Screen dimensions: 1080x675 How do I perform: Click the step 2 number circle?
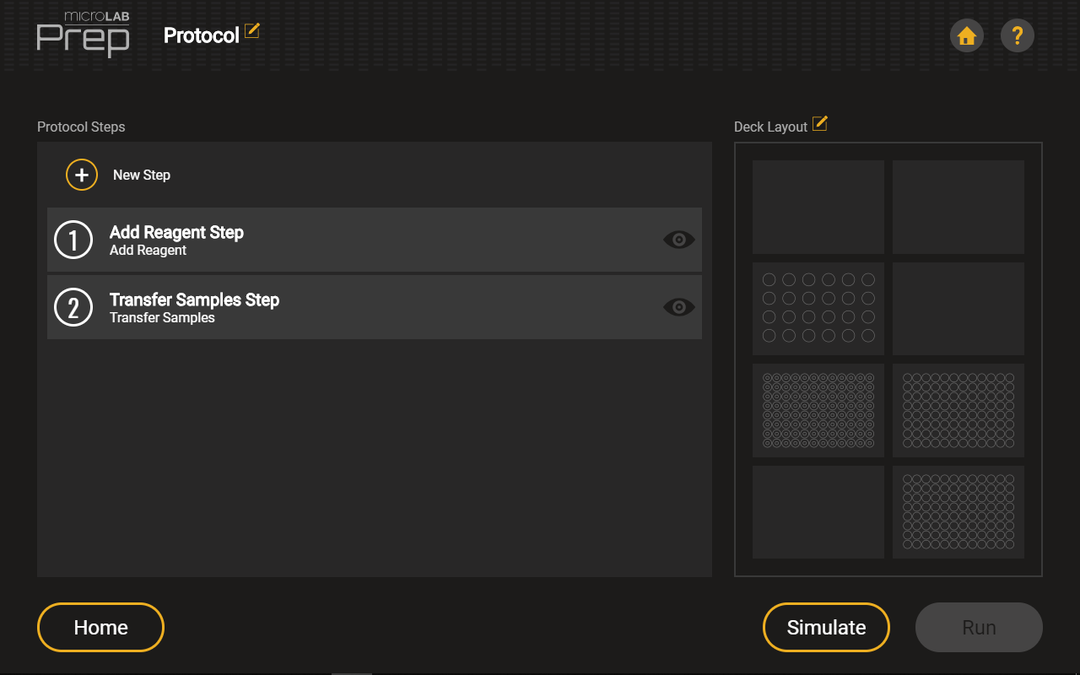73,307
